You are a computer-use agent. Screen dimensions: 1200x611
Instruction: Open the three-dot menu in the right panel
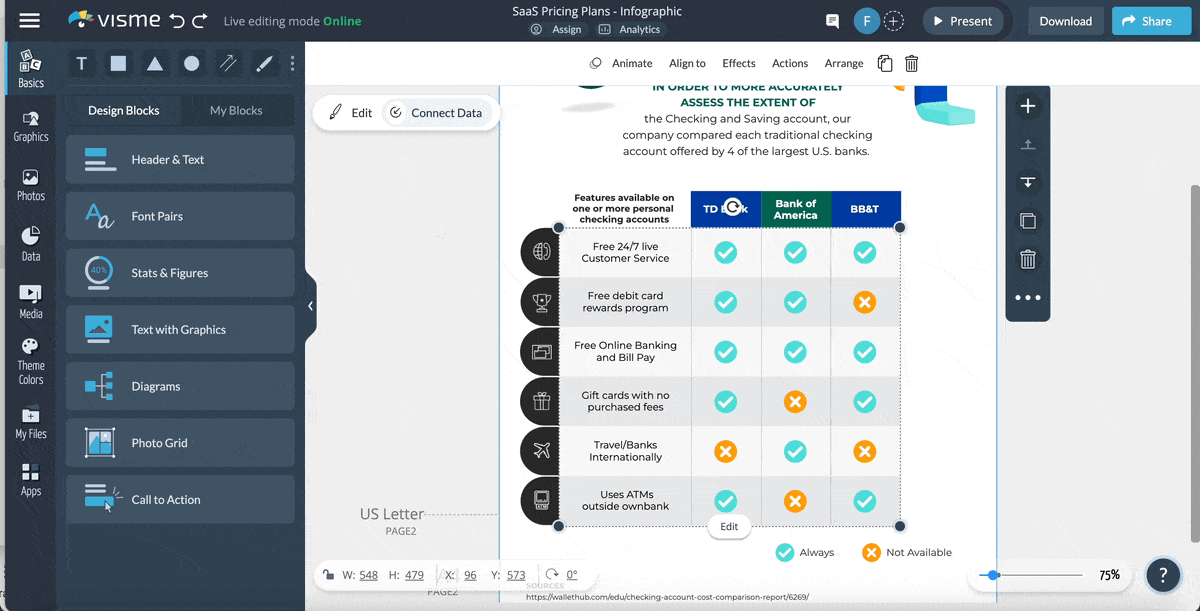[x=1027, y=297]
